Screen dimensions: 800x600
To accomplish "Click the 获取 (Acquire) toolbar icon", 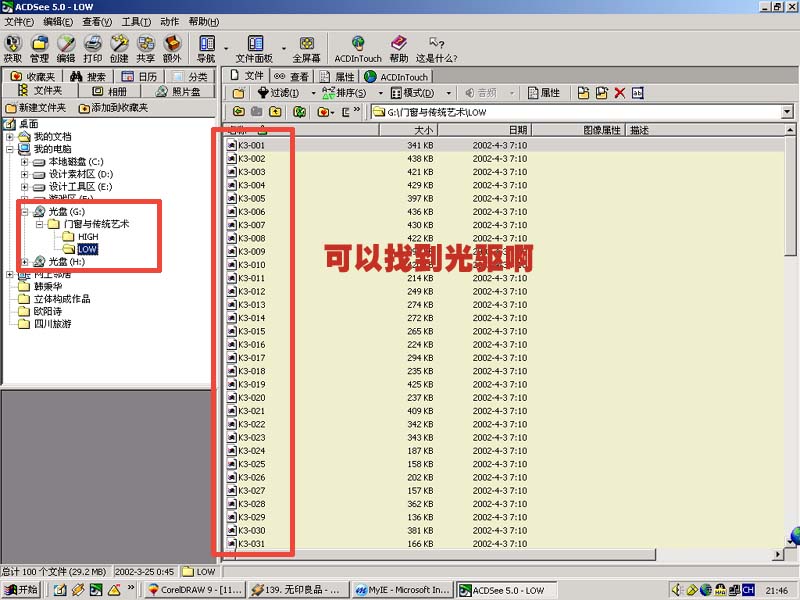I will (x=13, y=48).
